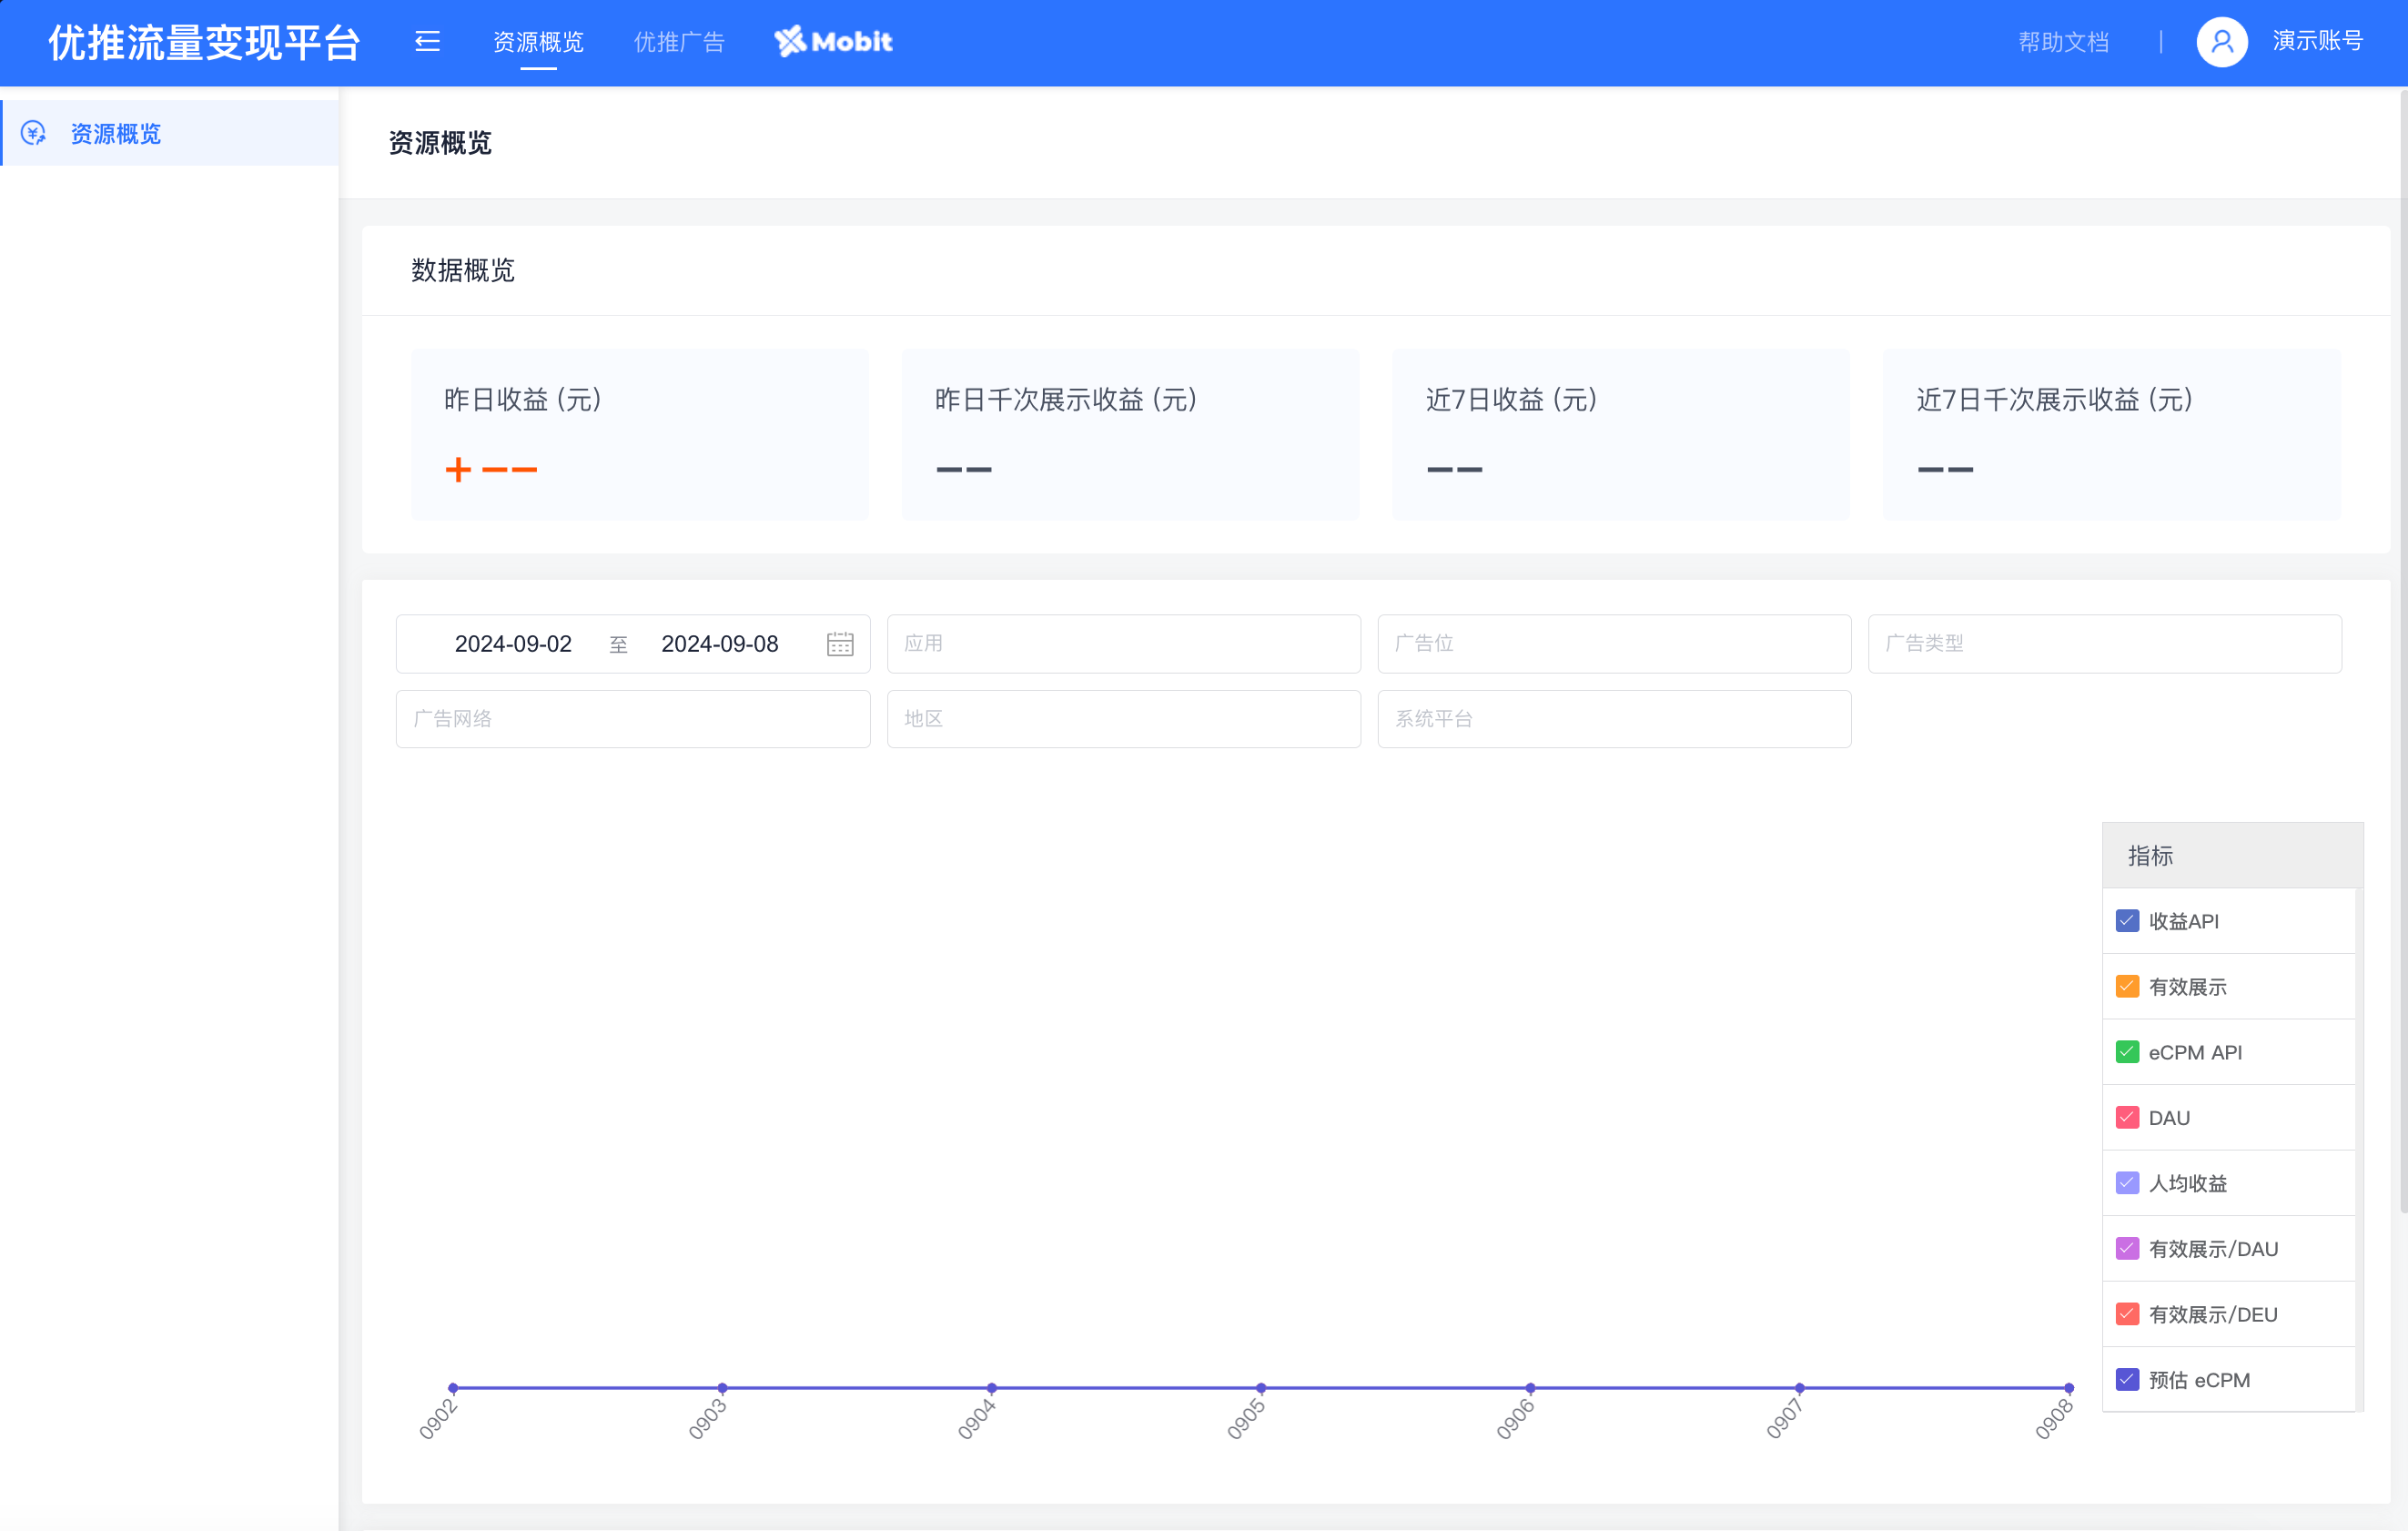Click the chart data point at 0908
The width and height of the screenshot is (2408, 1531).
tap(2069, 1387)
